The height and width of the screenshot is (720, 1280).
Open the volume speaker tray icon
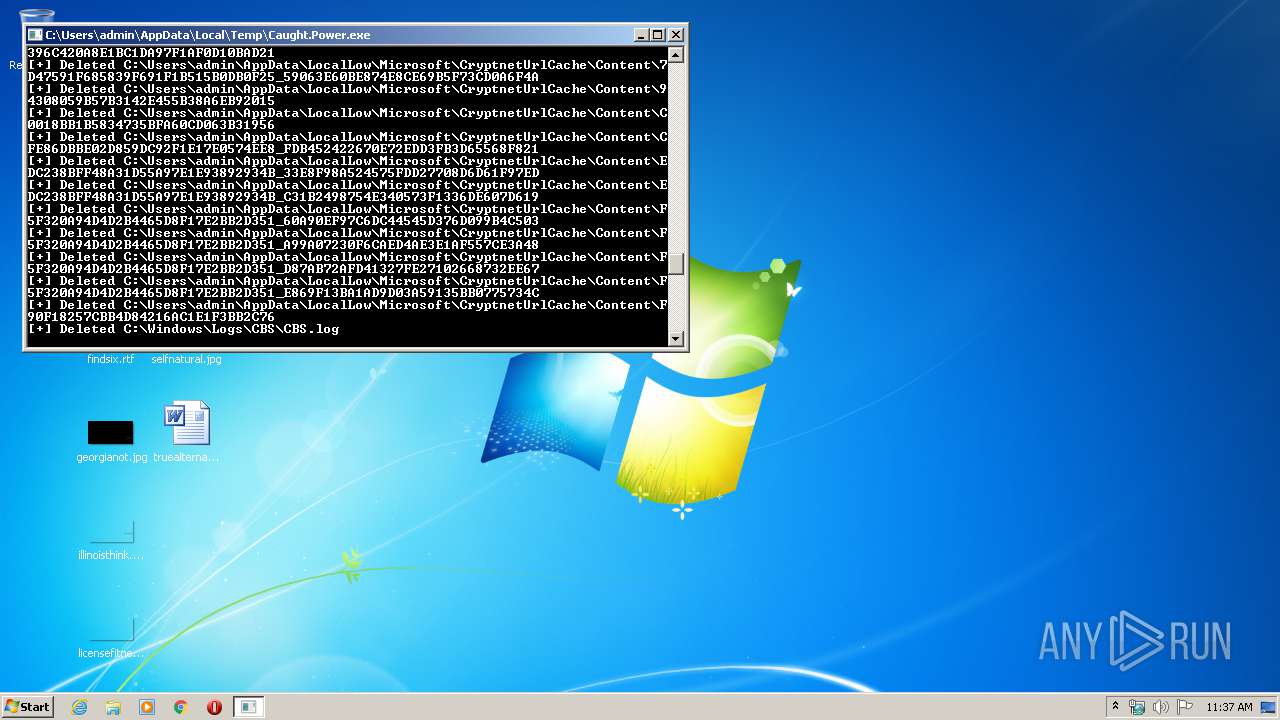click(x=1161, y=707)
